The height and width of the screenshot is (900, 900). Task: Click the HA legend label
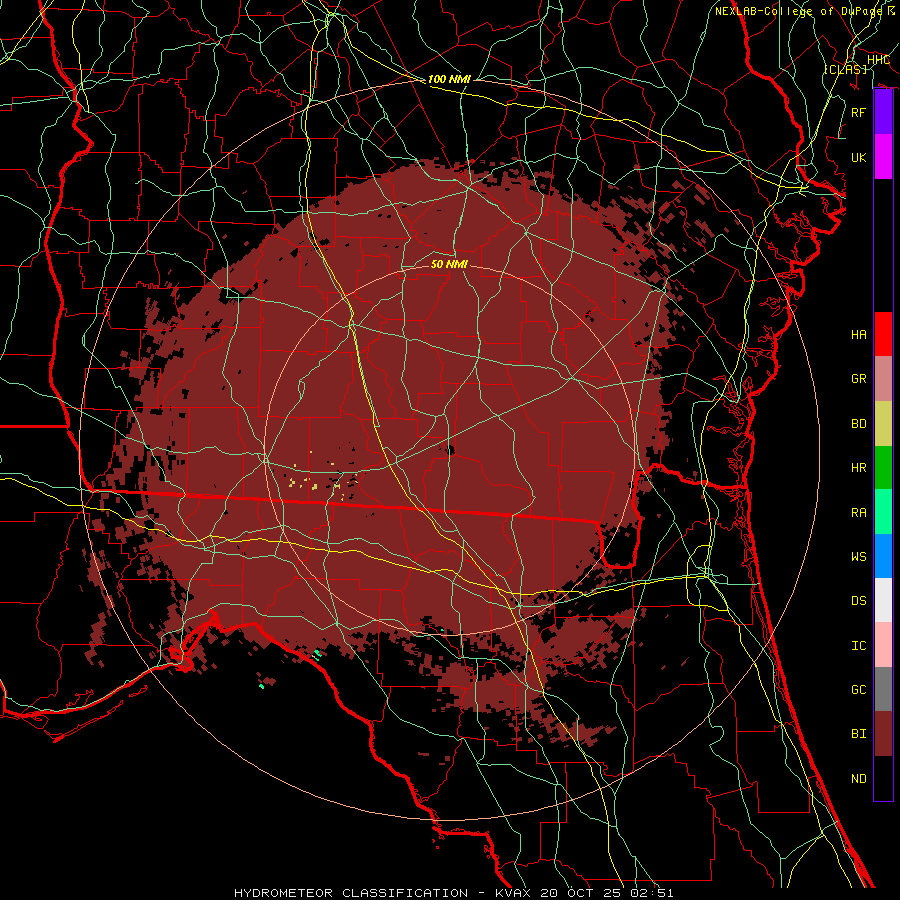[859, 335]
